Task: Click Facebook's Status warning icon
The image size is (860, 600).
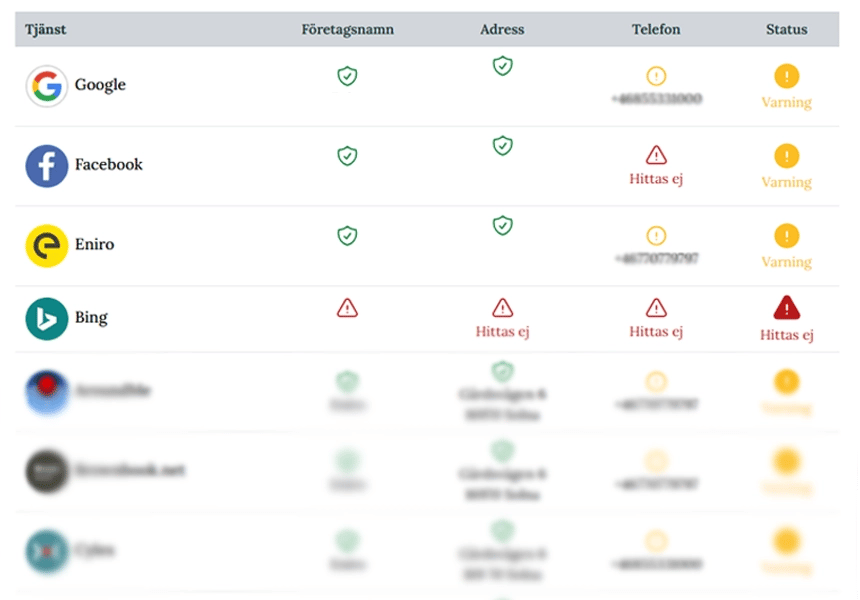Action: 787,156
